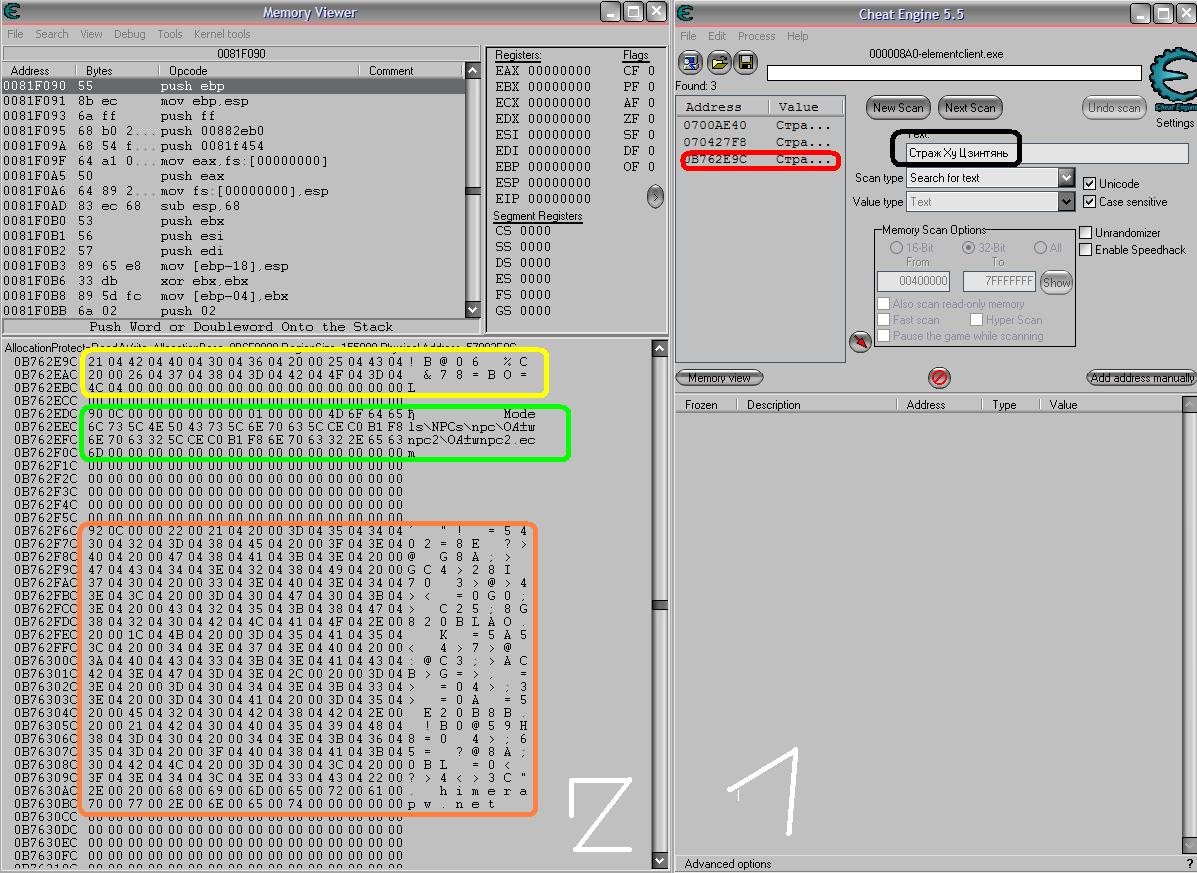Open Process menu in Cheat Engine

click(x=757, y=36)
